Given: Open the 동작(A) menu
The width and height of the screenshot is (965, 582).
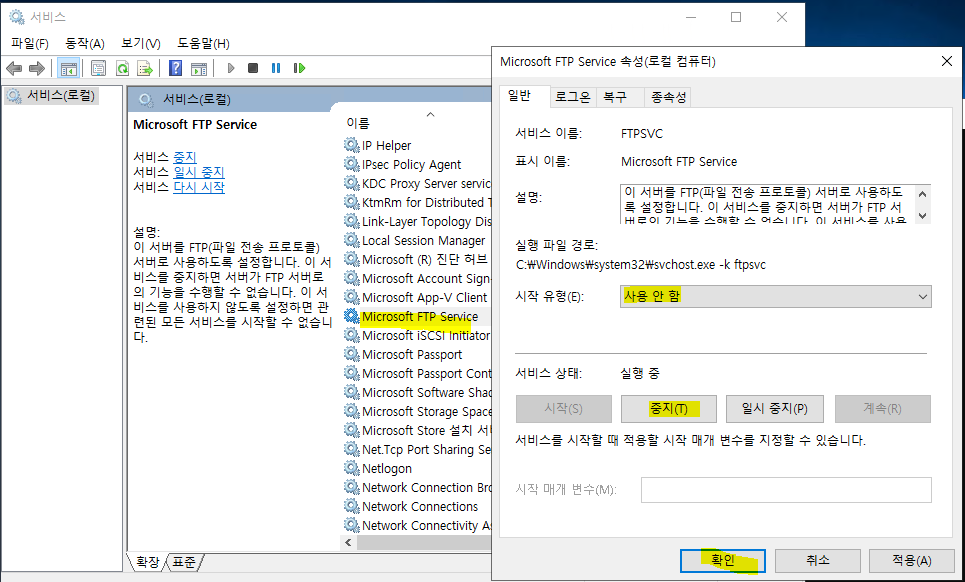Looking at the screenshot, I should [85, 44].
